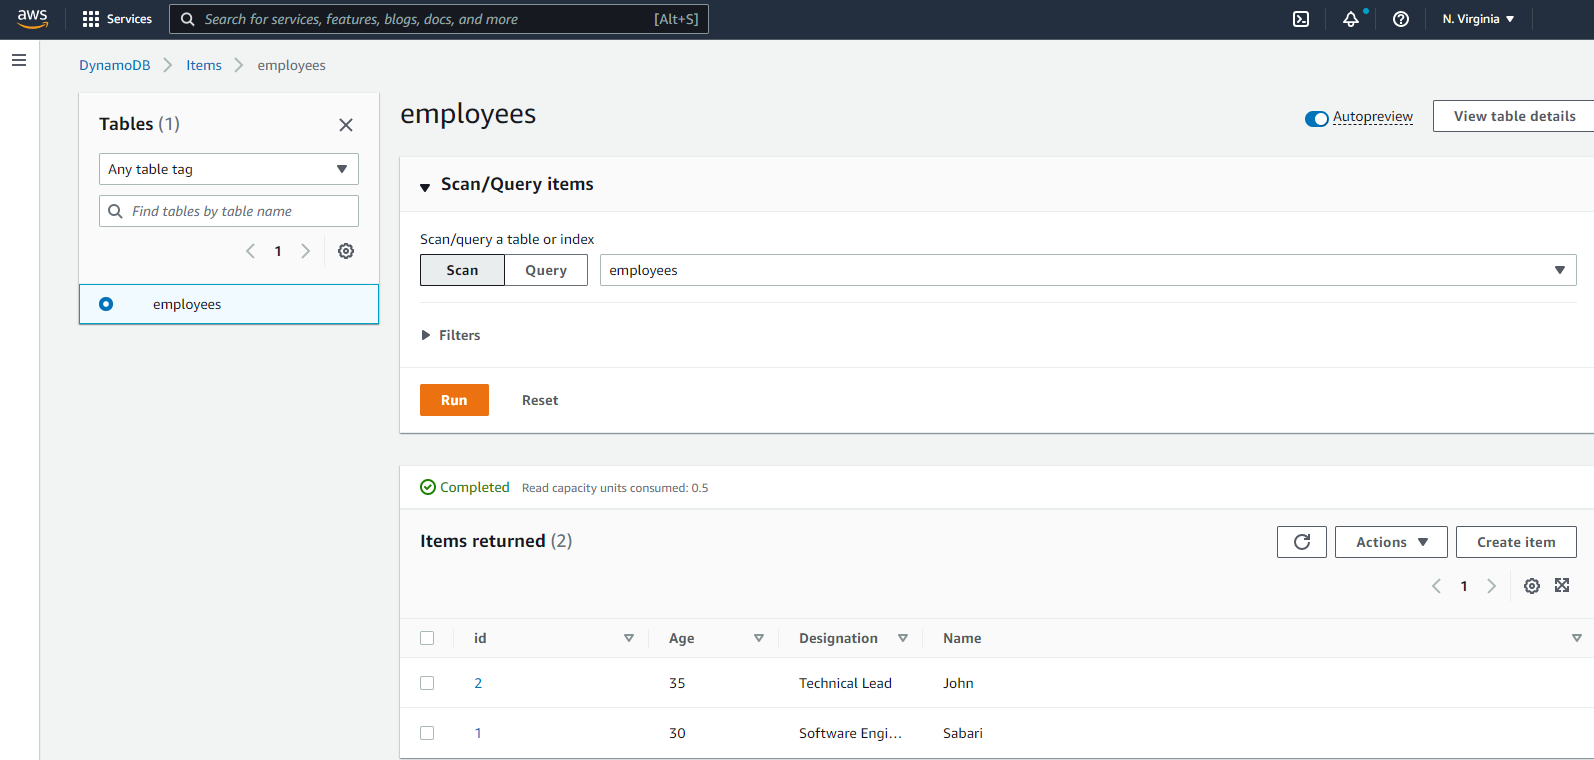Go to Items breadcrumb link
Image resolution: width=1594 pixels, height=760 pixels.
tap(204, 65)
